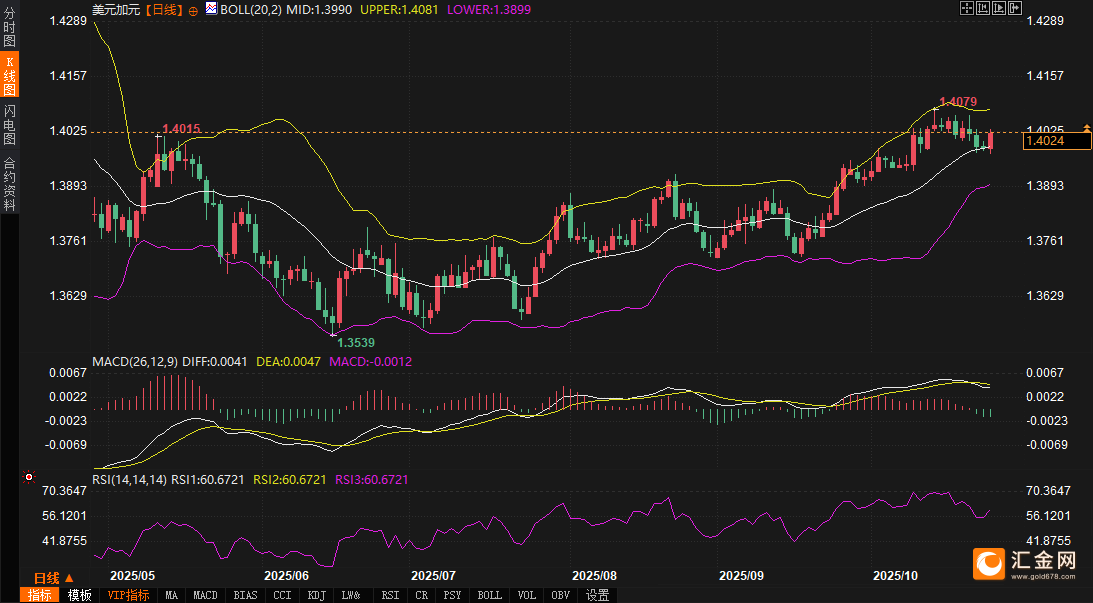The image size is (1093, 603).
Task: Enable the BOLL indicator from bottom bar
Action: 490,595
